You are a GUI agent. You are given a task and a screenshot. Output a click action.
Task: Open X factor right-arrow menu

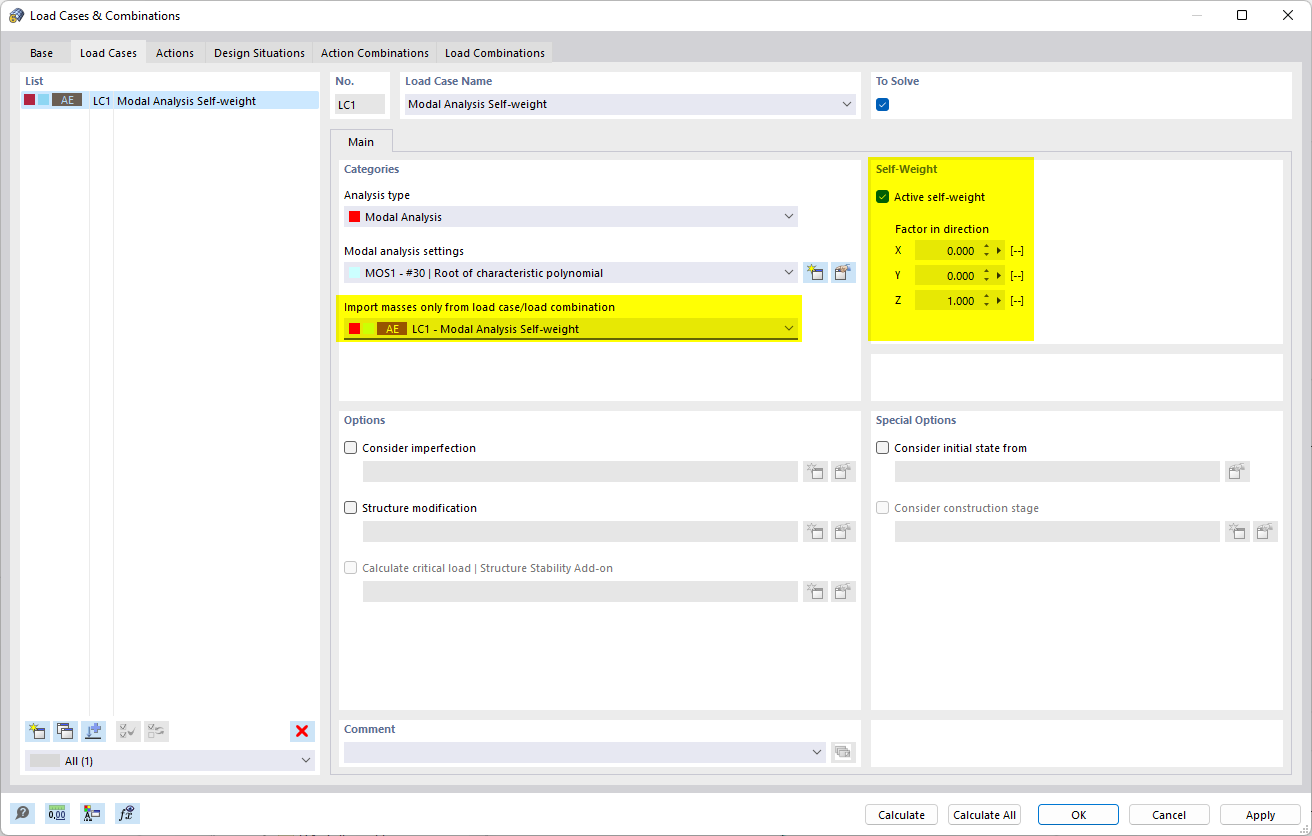999,251
